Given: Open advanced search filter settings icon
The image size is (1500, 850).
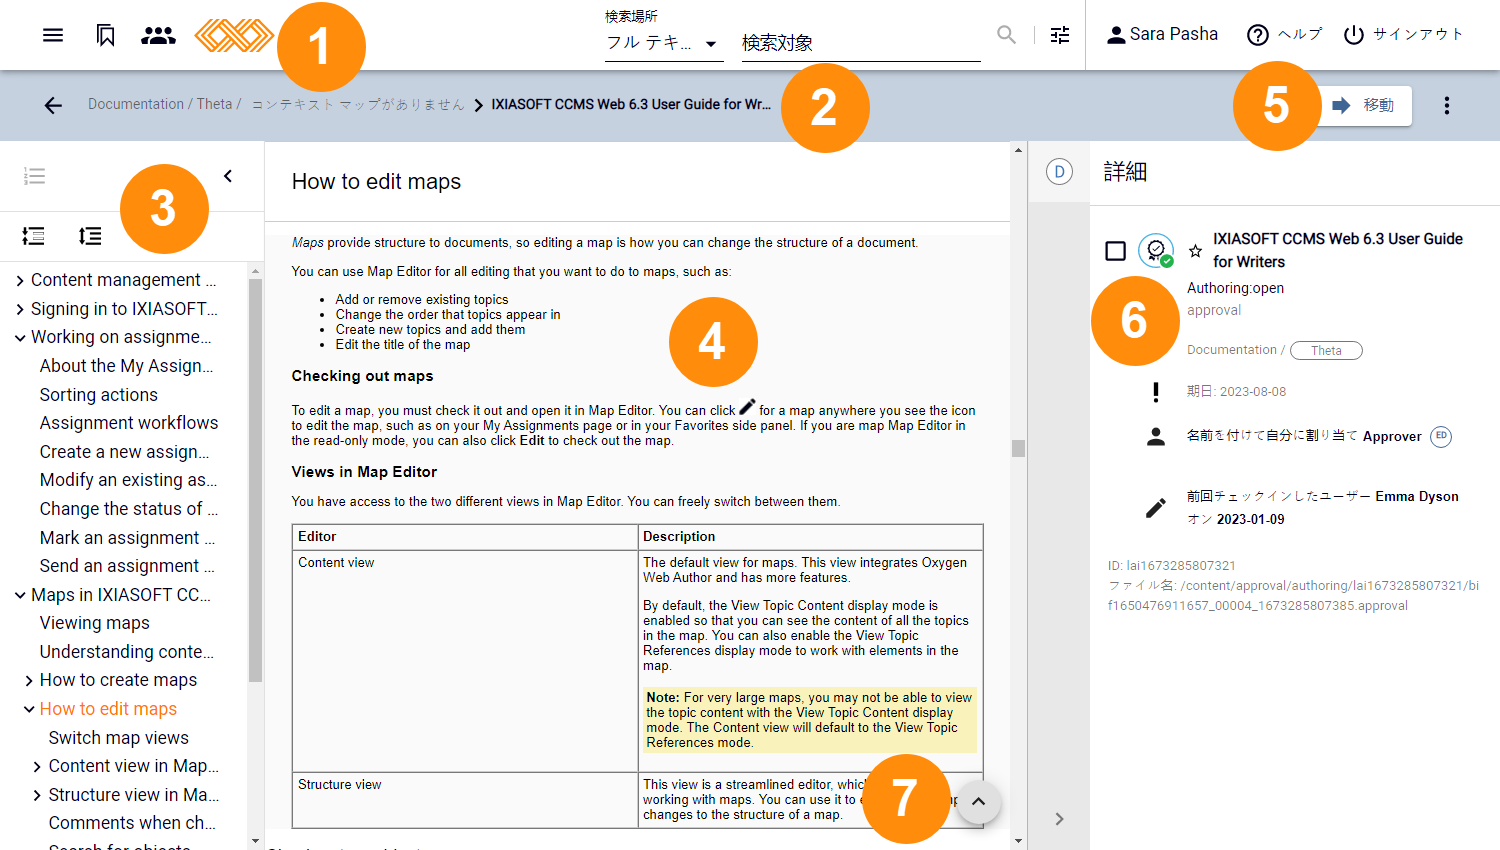Looking at the screenshot, I should pos(1060,35).
